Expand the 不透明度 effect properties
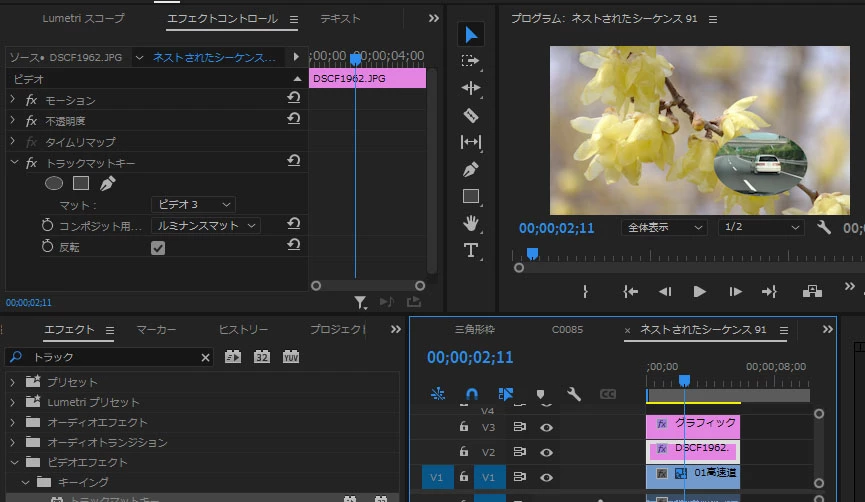The width and height of the screenshot is (865, 502). 13,120
